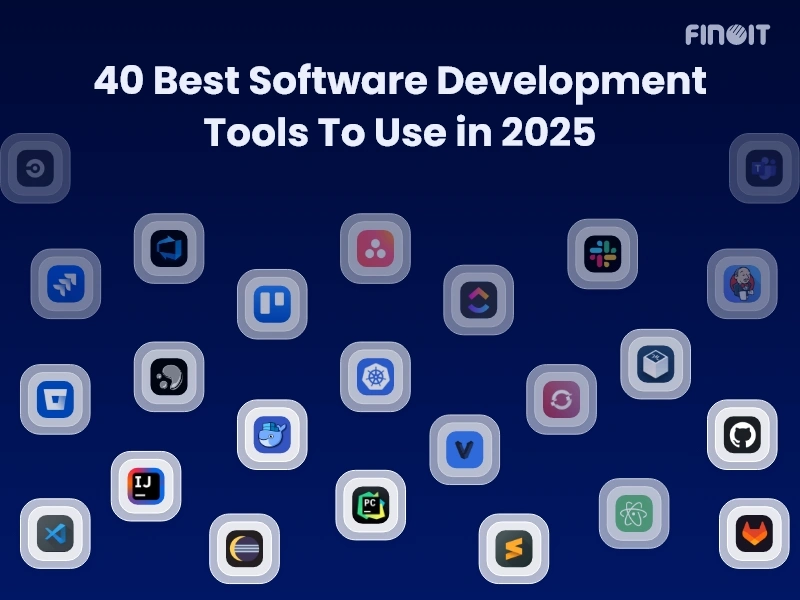
Task: Open the Jira icon
Action: pyautogui.click(x=66, y=284)
